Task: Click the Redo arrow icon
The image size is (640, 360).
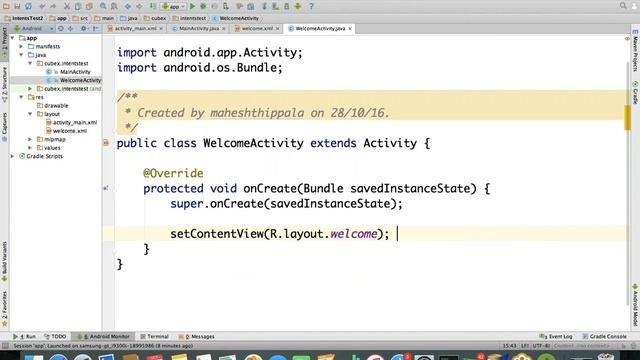Action: (x=53, y=6)
